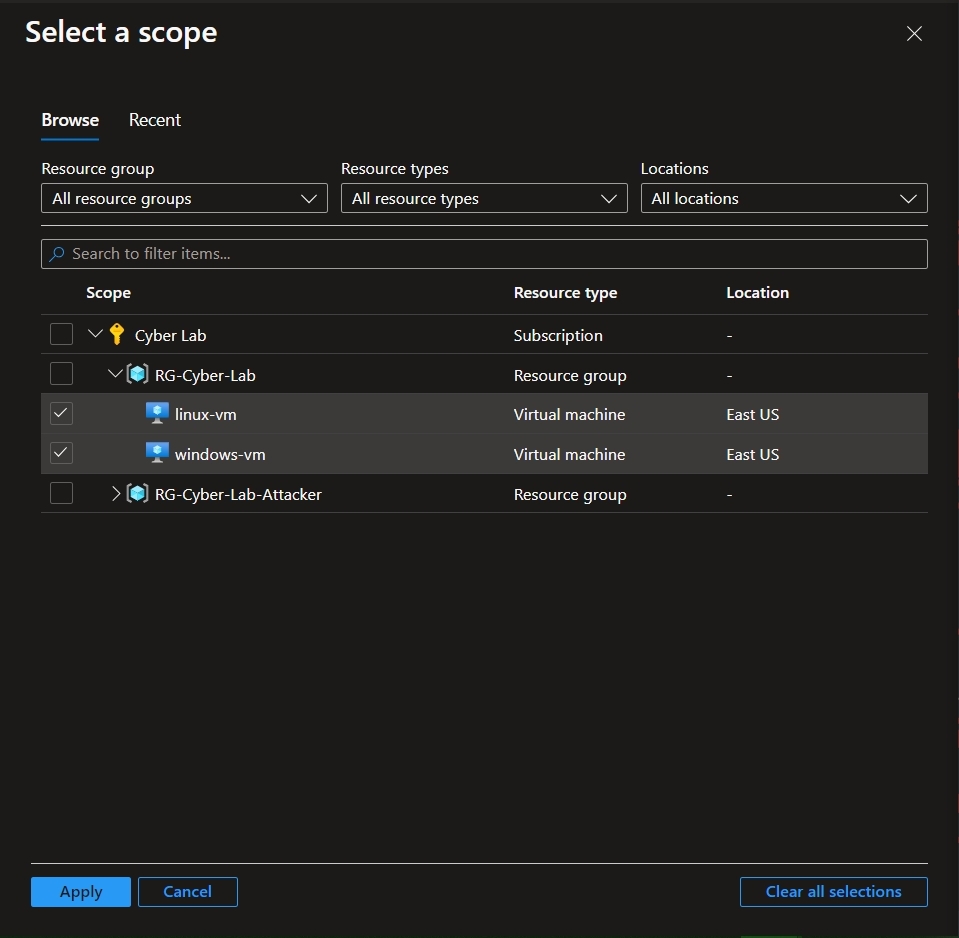This screenshot has width=959, height=938.
Task: Uncheck the linux-vm checkbox
Action: coord(62,413)
